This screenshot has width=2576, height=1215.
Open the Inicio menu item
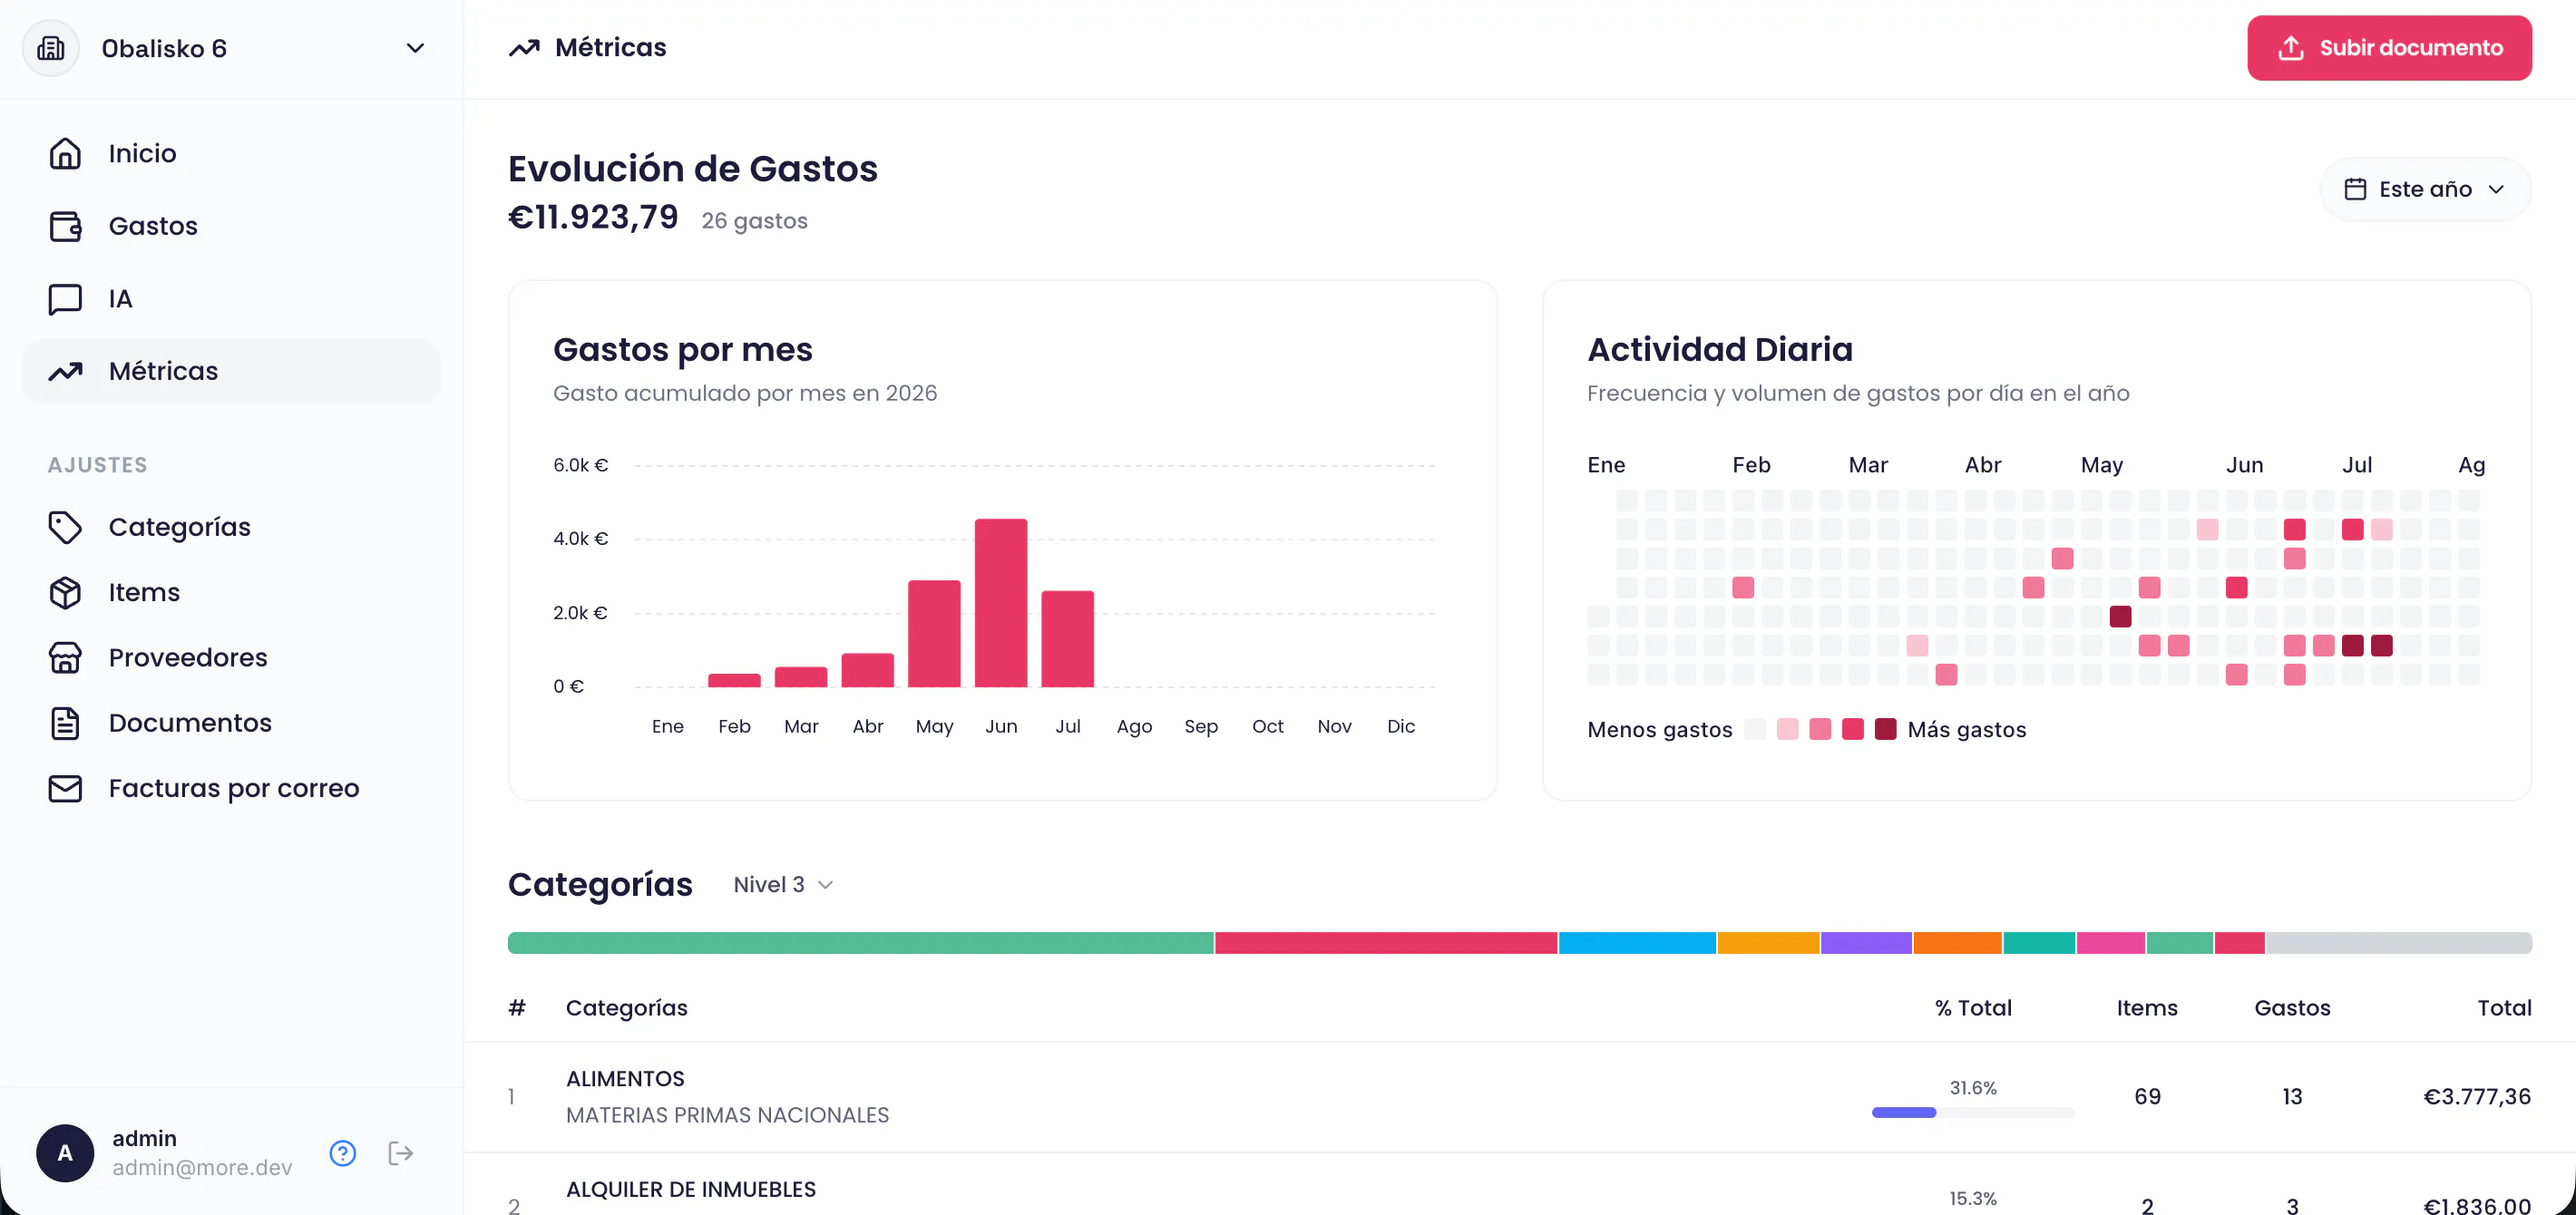(231, 153)
